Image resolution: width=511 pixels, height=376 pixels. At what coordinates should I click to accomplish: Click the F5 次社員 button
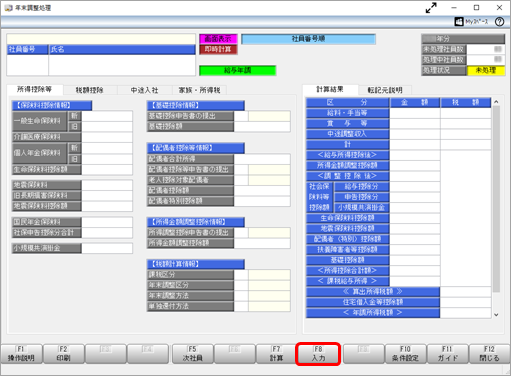click(x=192, y=354)
